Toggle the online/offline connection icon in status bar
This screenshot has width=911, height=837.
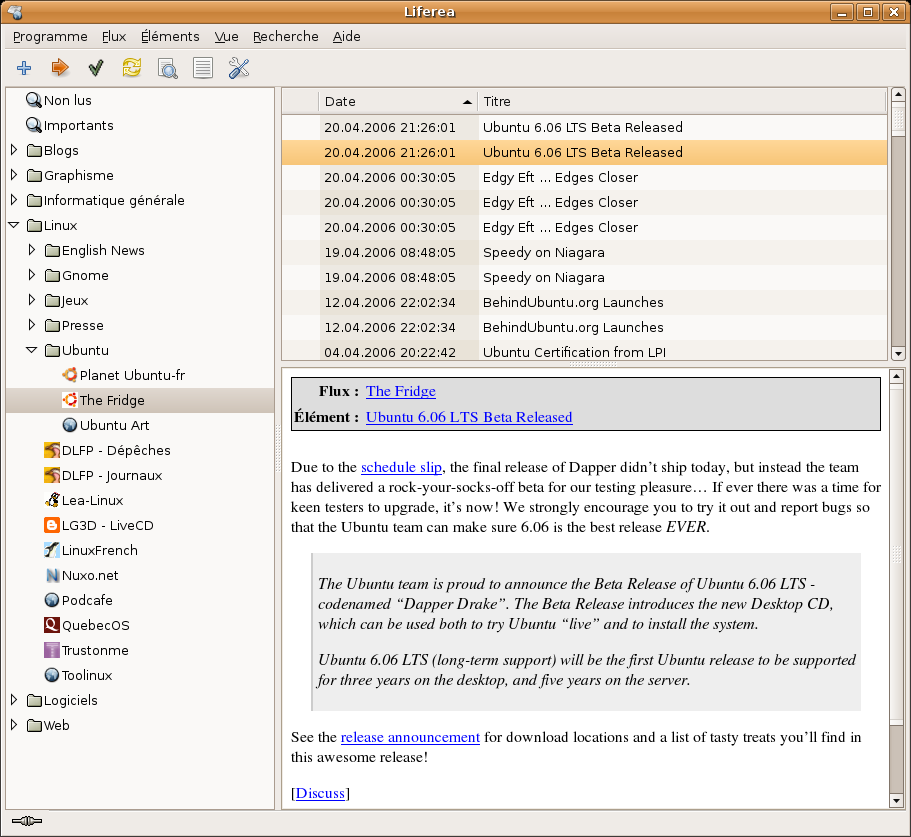coord(26,821)
